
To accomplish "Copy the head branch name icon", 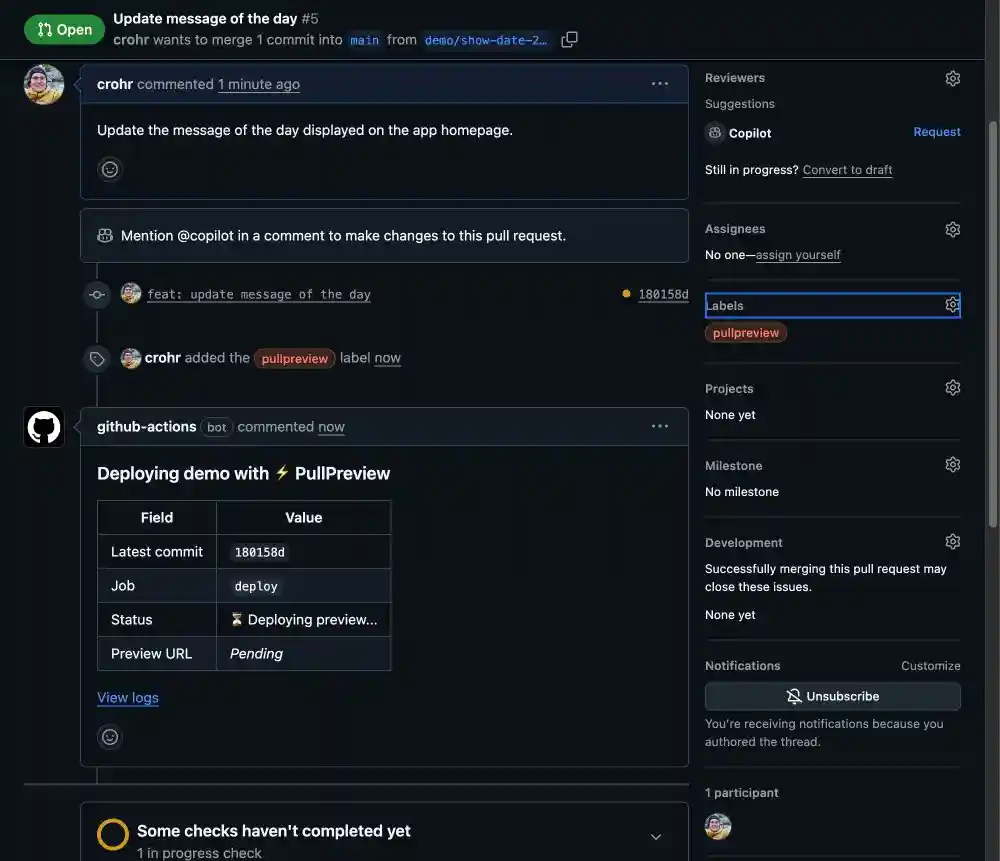I will click(569, 40).
